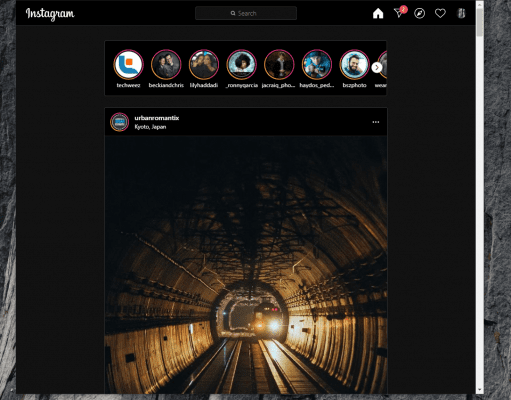Open post options three-dot menu
This screenshot has height=400, width=511.
tap(376, 122)
